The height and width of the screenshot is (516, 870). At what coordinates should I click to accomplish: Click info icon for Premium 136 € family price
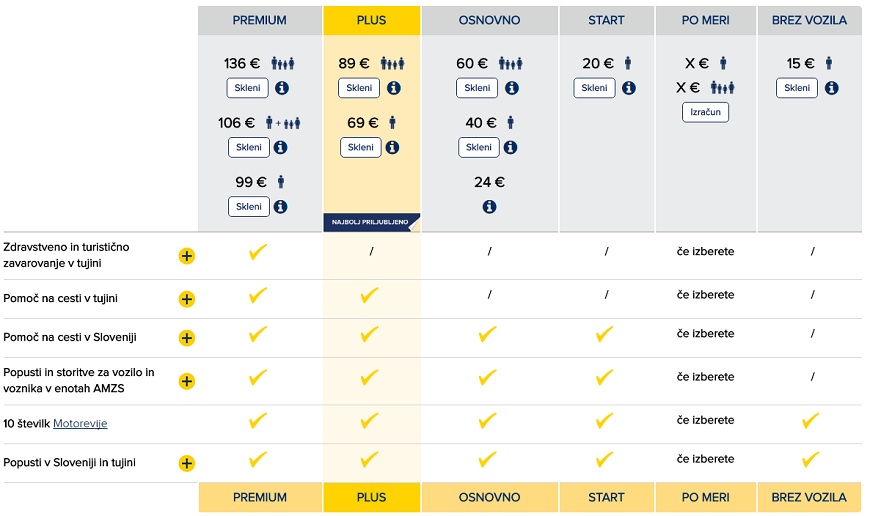(x=281, y=88)
